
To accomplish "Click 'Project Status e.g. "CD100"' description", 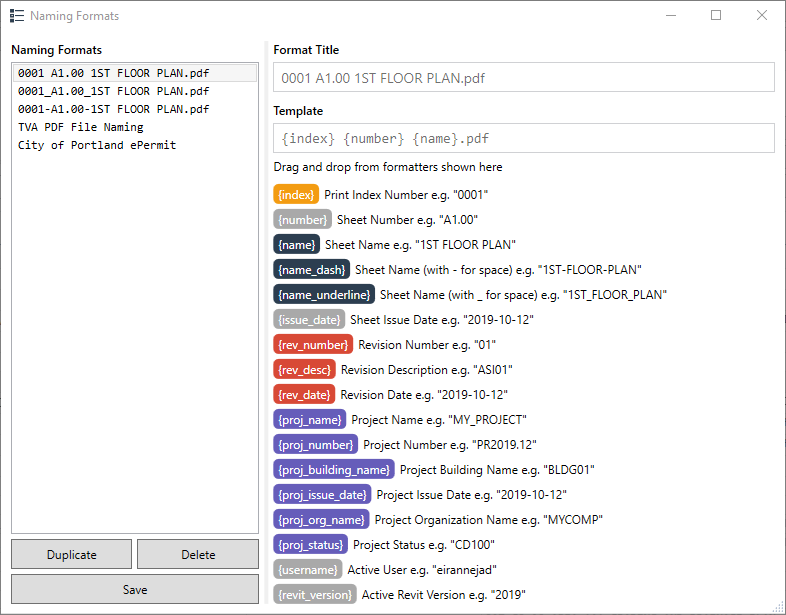I will (424, 545).
